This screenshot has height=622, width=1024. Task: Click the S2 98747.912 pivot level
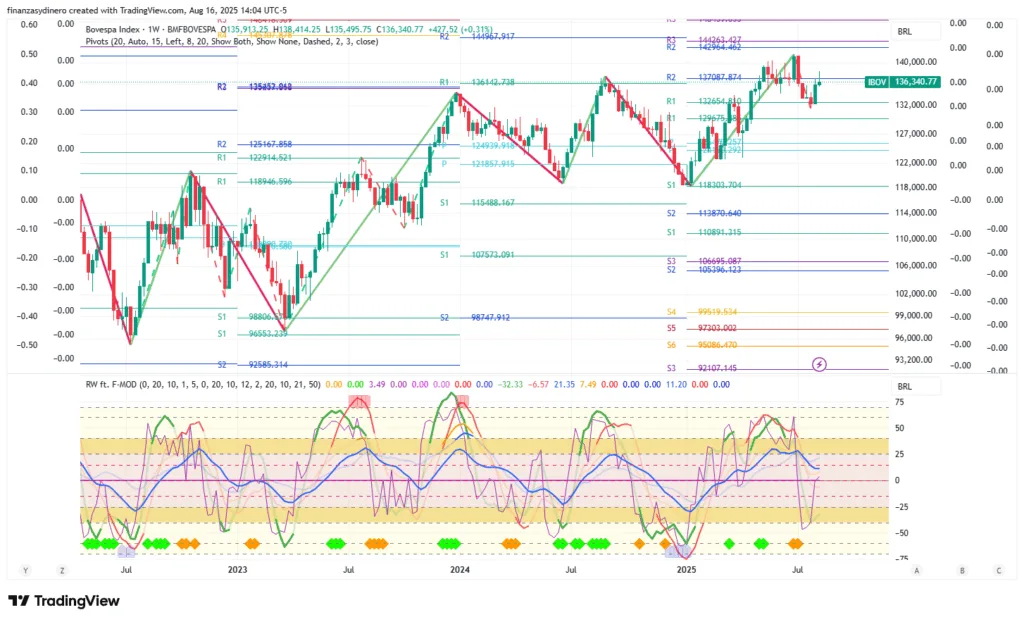coord(475,318)
